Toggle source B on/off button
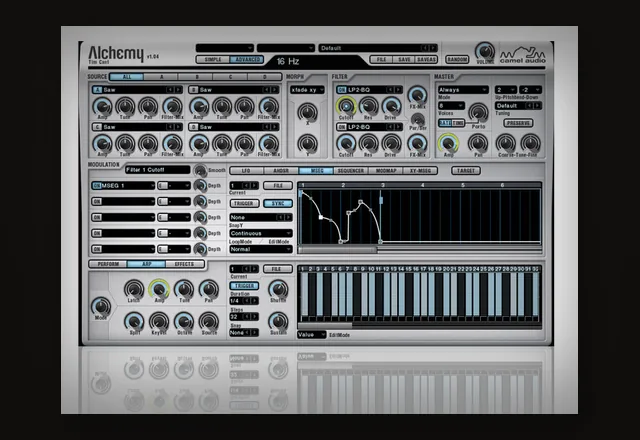Viewport: 640px width, 440px height. [x=194, y=90]
